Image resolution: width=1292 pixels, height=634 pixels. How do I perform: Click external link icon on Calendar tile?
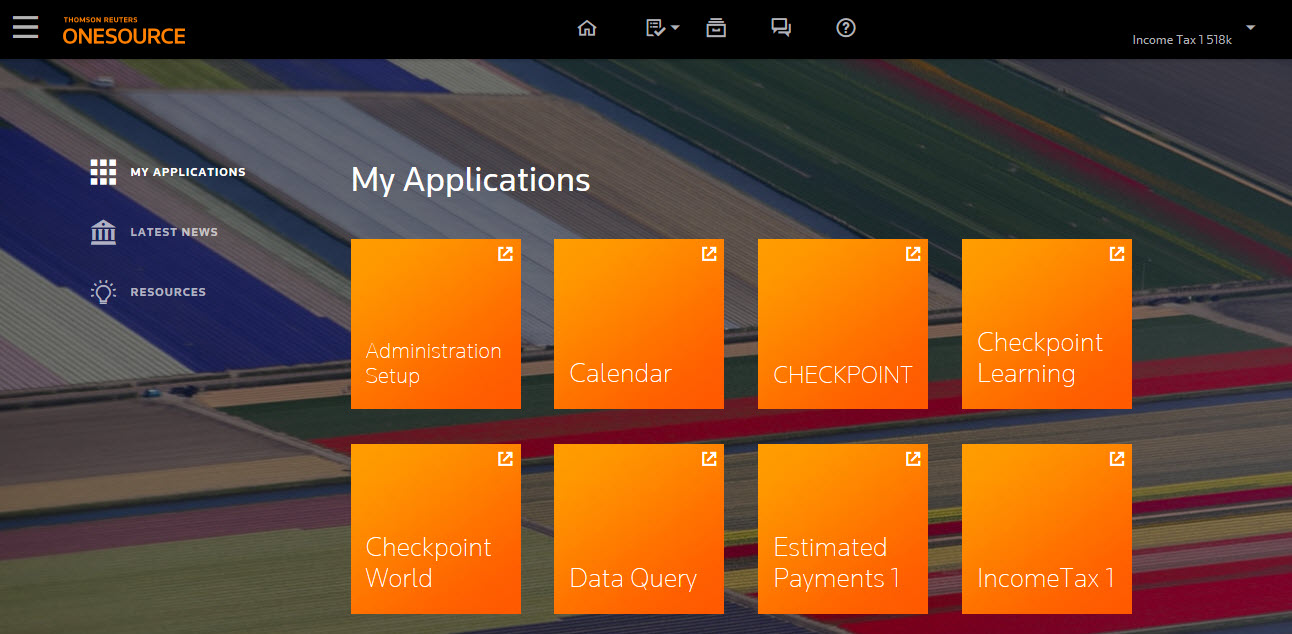coord(709,254)
